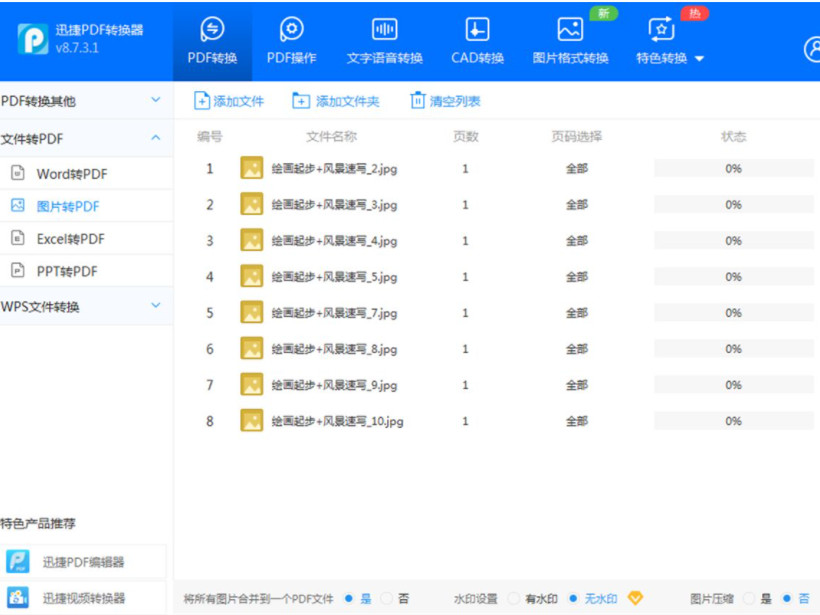The image size is (820, 615).
Task: Click 清空列表 button
Action: click(445, 100)
